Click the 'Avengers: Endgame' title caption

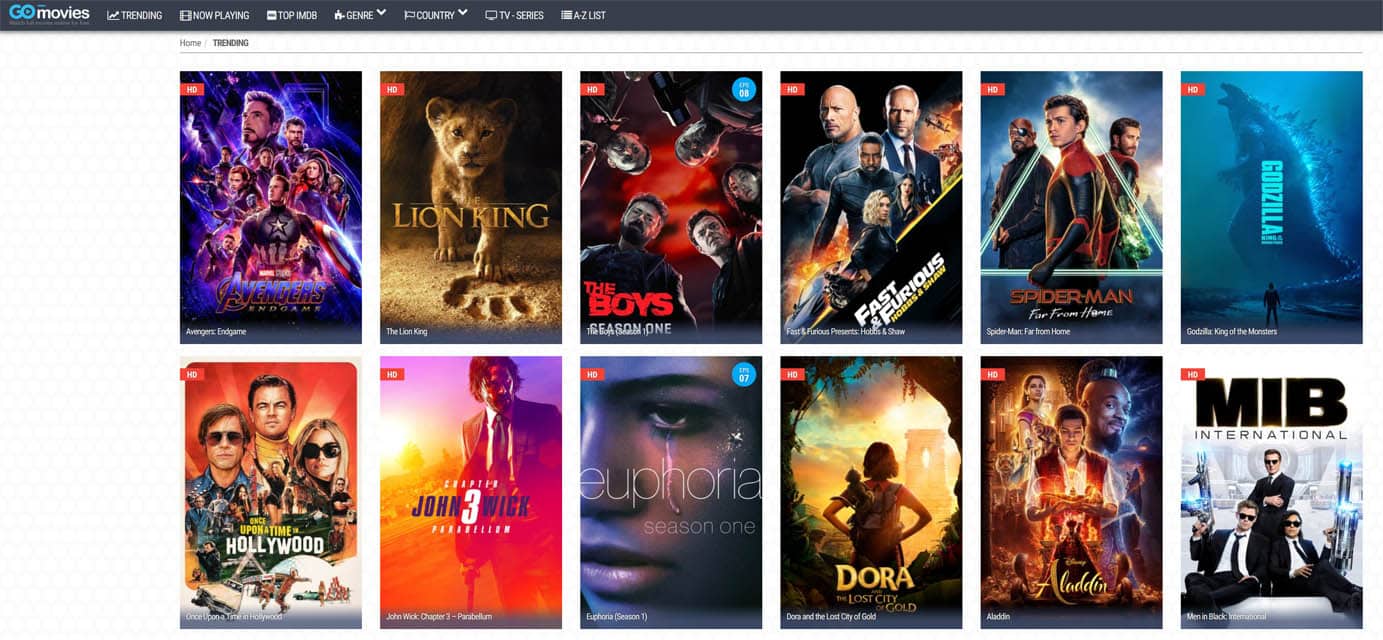(216, 332)
